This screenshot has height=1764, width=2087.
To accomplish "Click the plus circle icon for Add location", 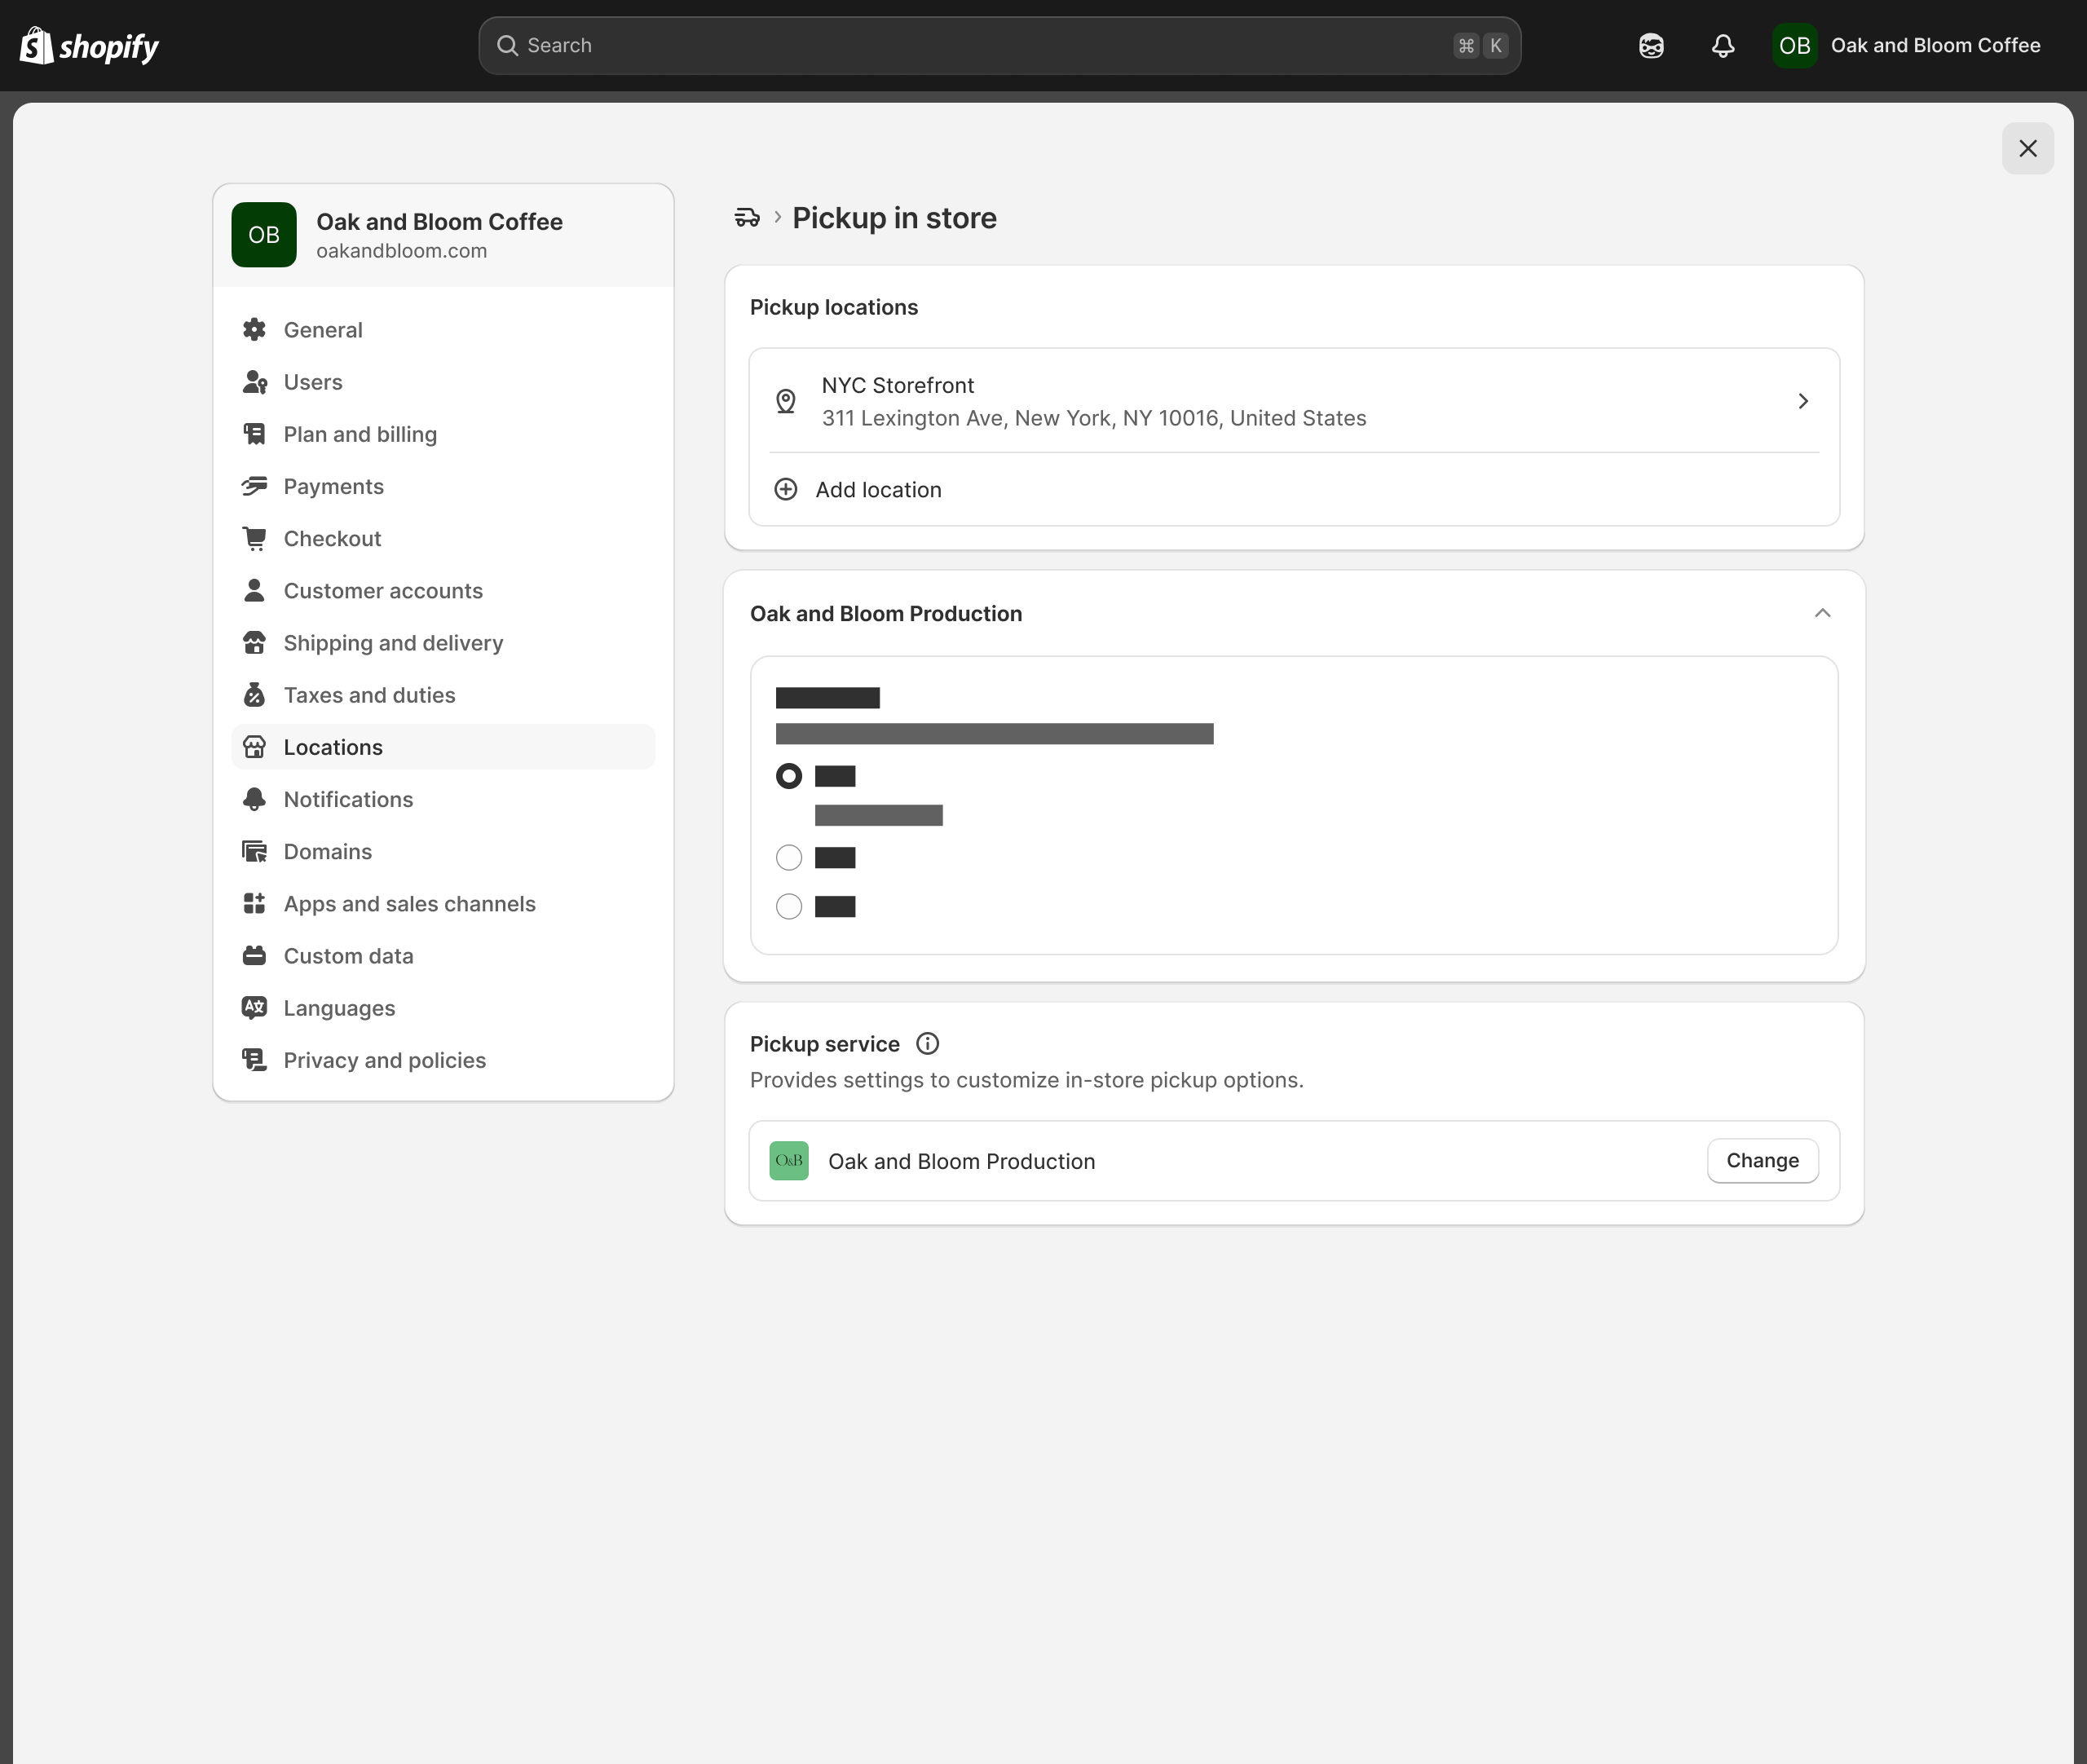I will coord(786,489).
